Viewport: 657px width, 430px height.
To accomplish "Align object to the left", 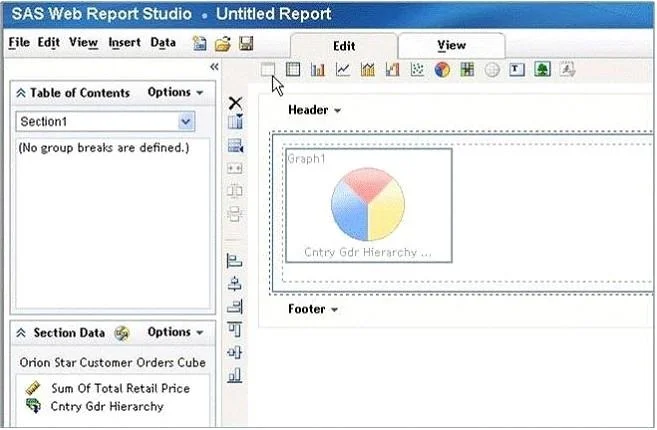I will 234,261.
